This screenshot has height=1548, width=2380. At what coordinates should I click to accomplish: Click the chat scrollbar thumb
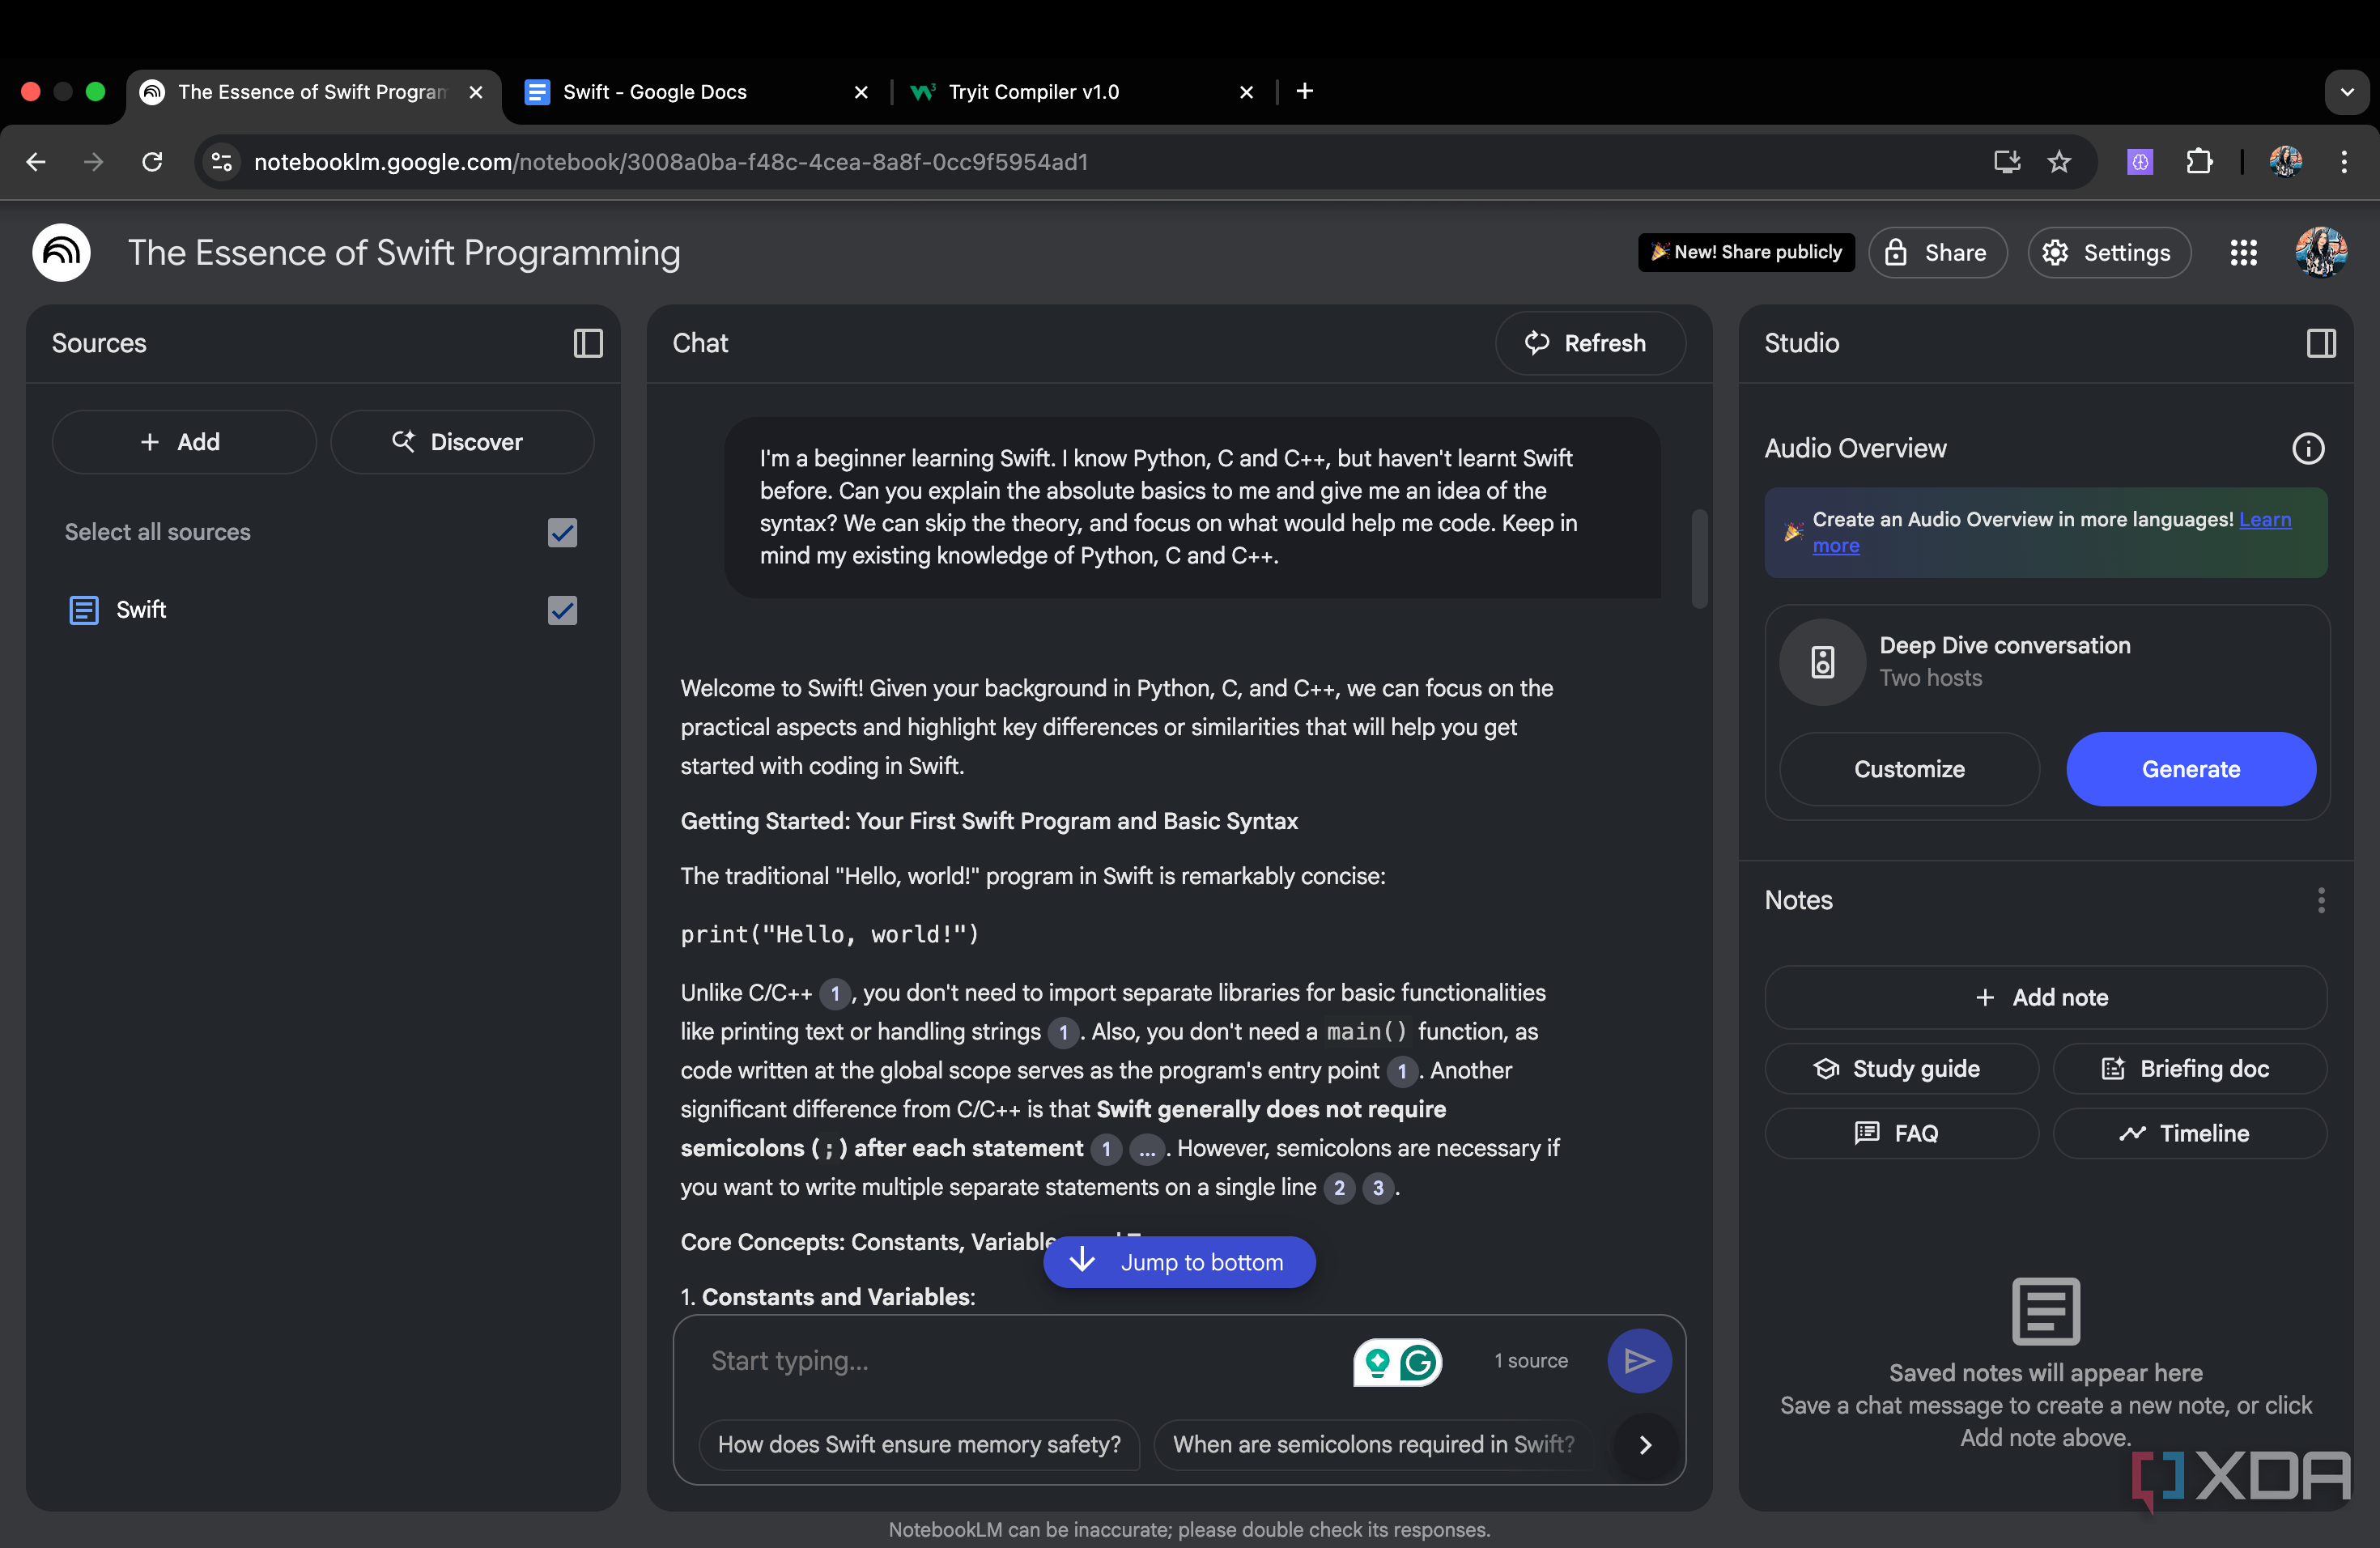pyautogui.click(x=1698, y=558)
